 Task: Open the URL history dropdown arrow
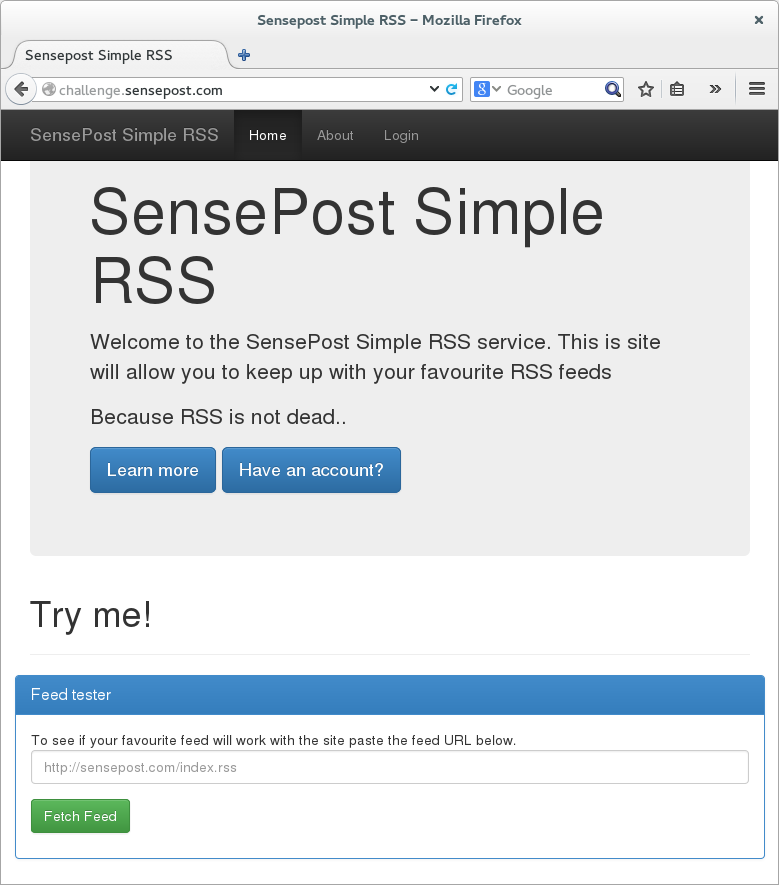[434, 90]
